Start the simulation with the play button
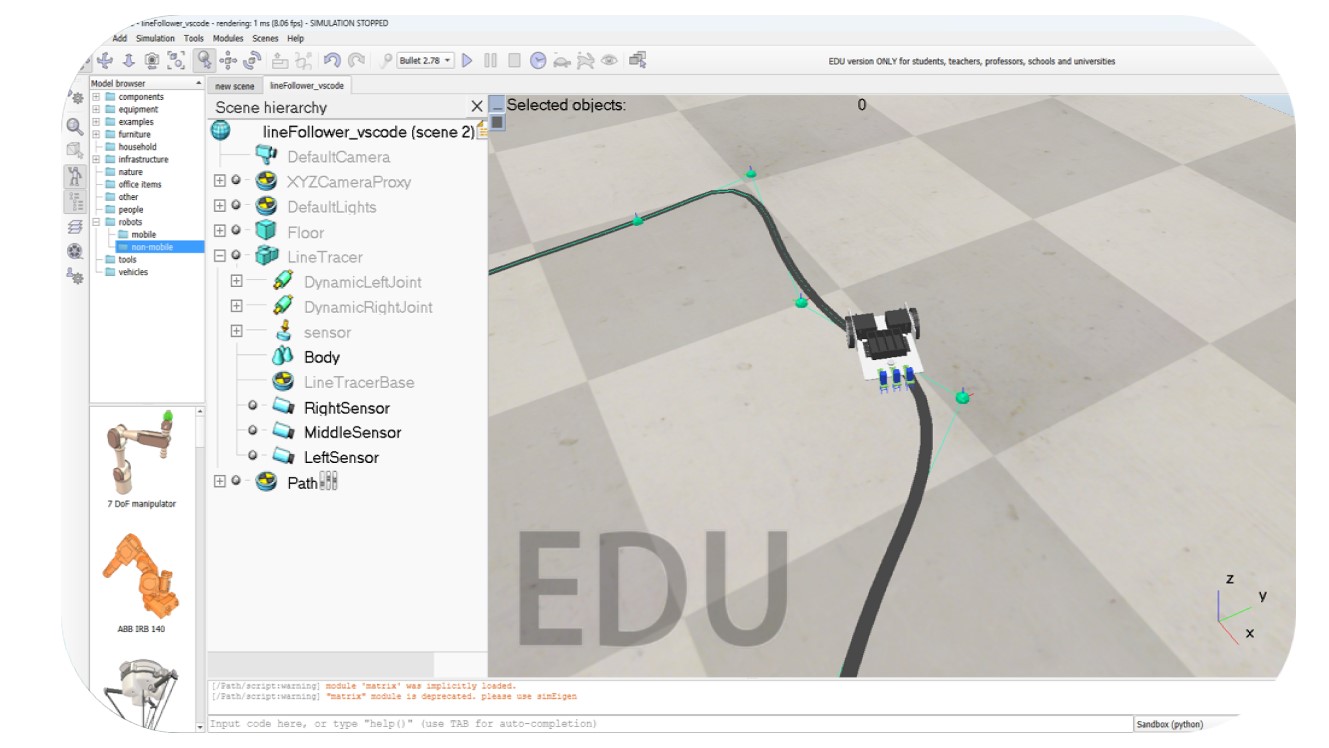 pos(467,61)
